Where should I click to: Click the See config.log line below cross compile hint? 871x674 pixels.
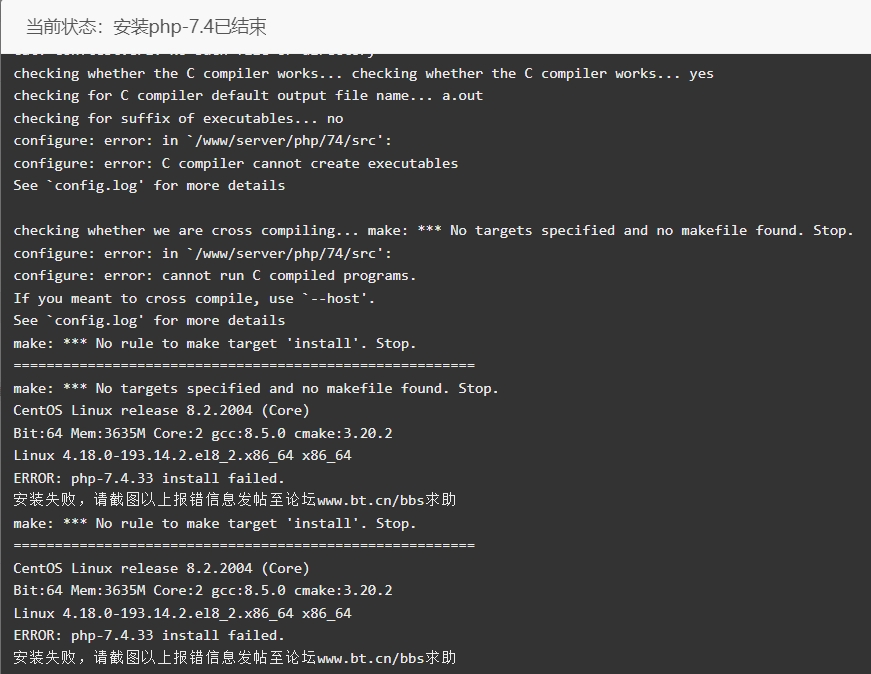149,321
